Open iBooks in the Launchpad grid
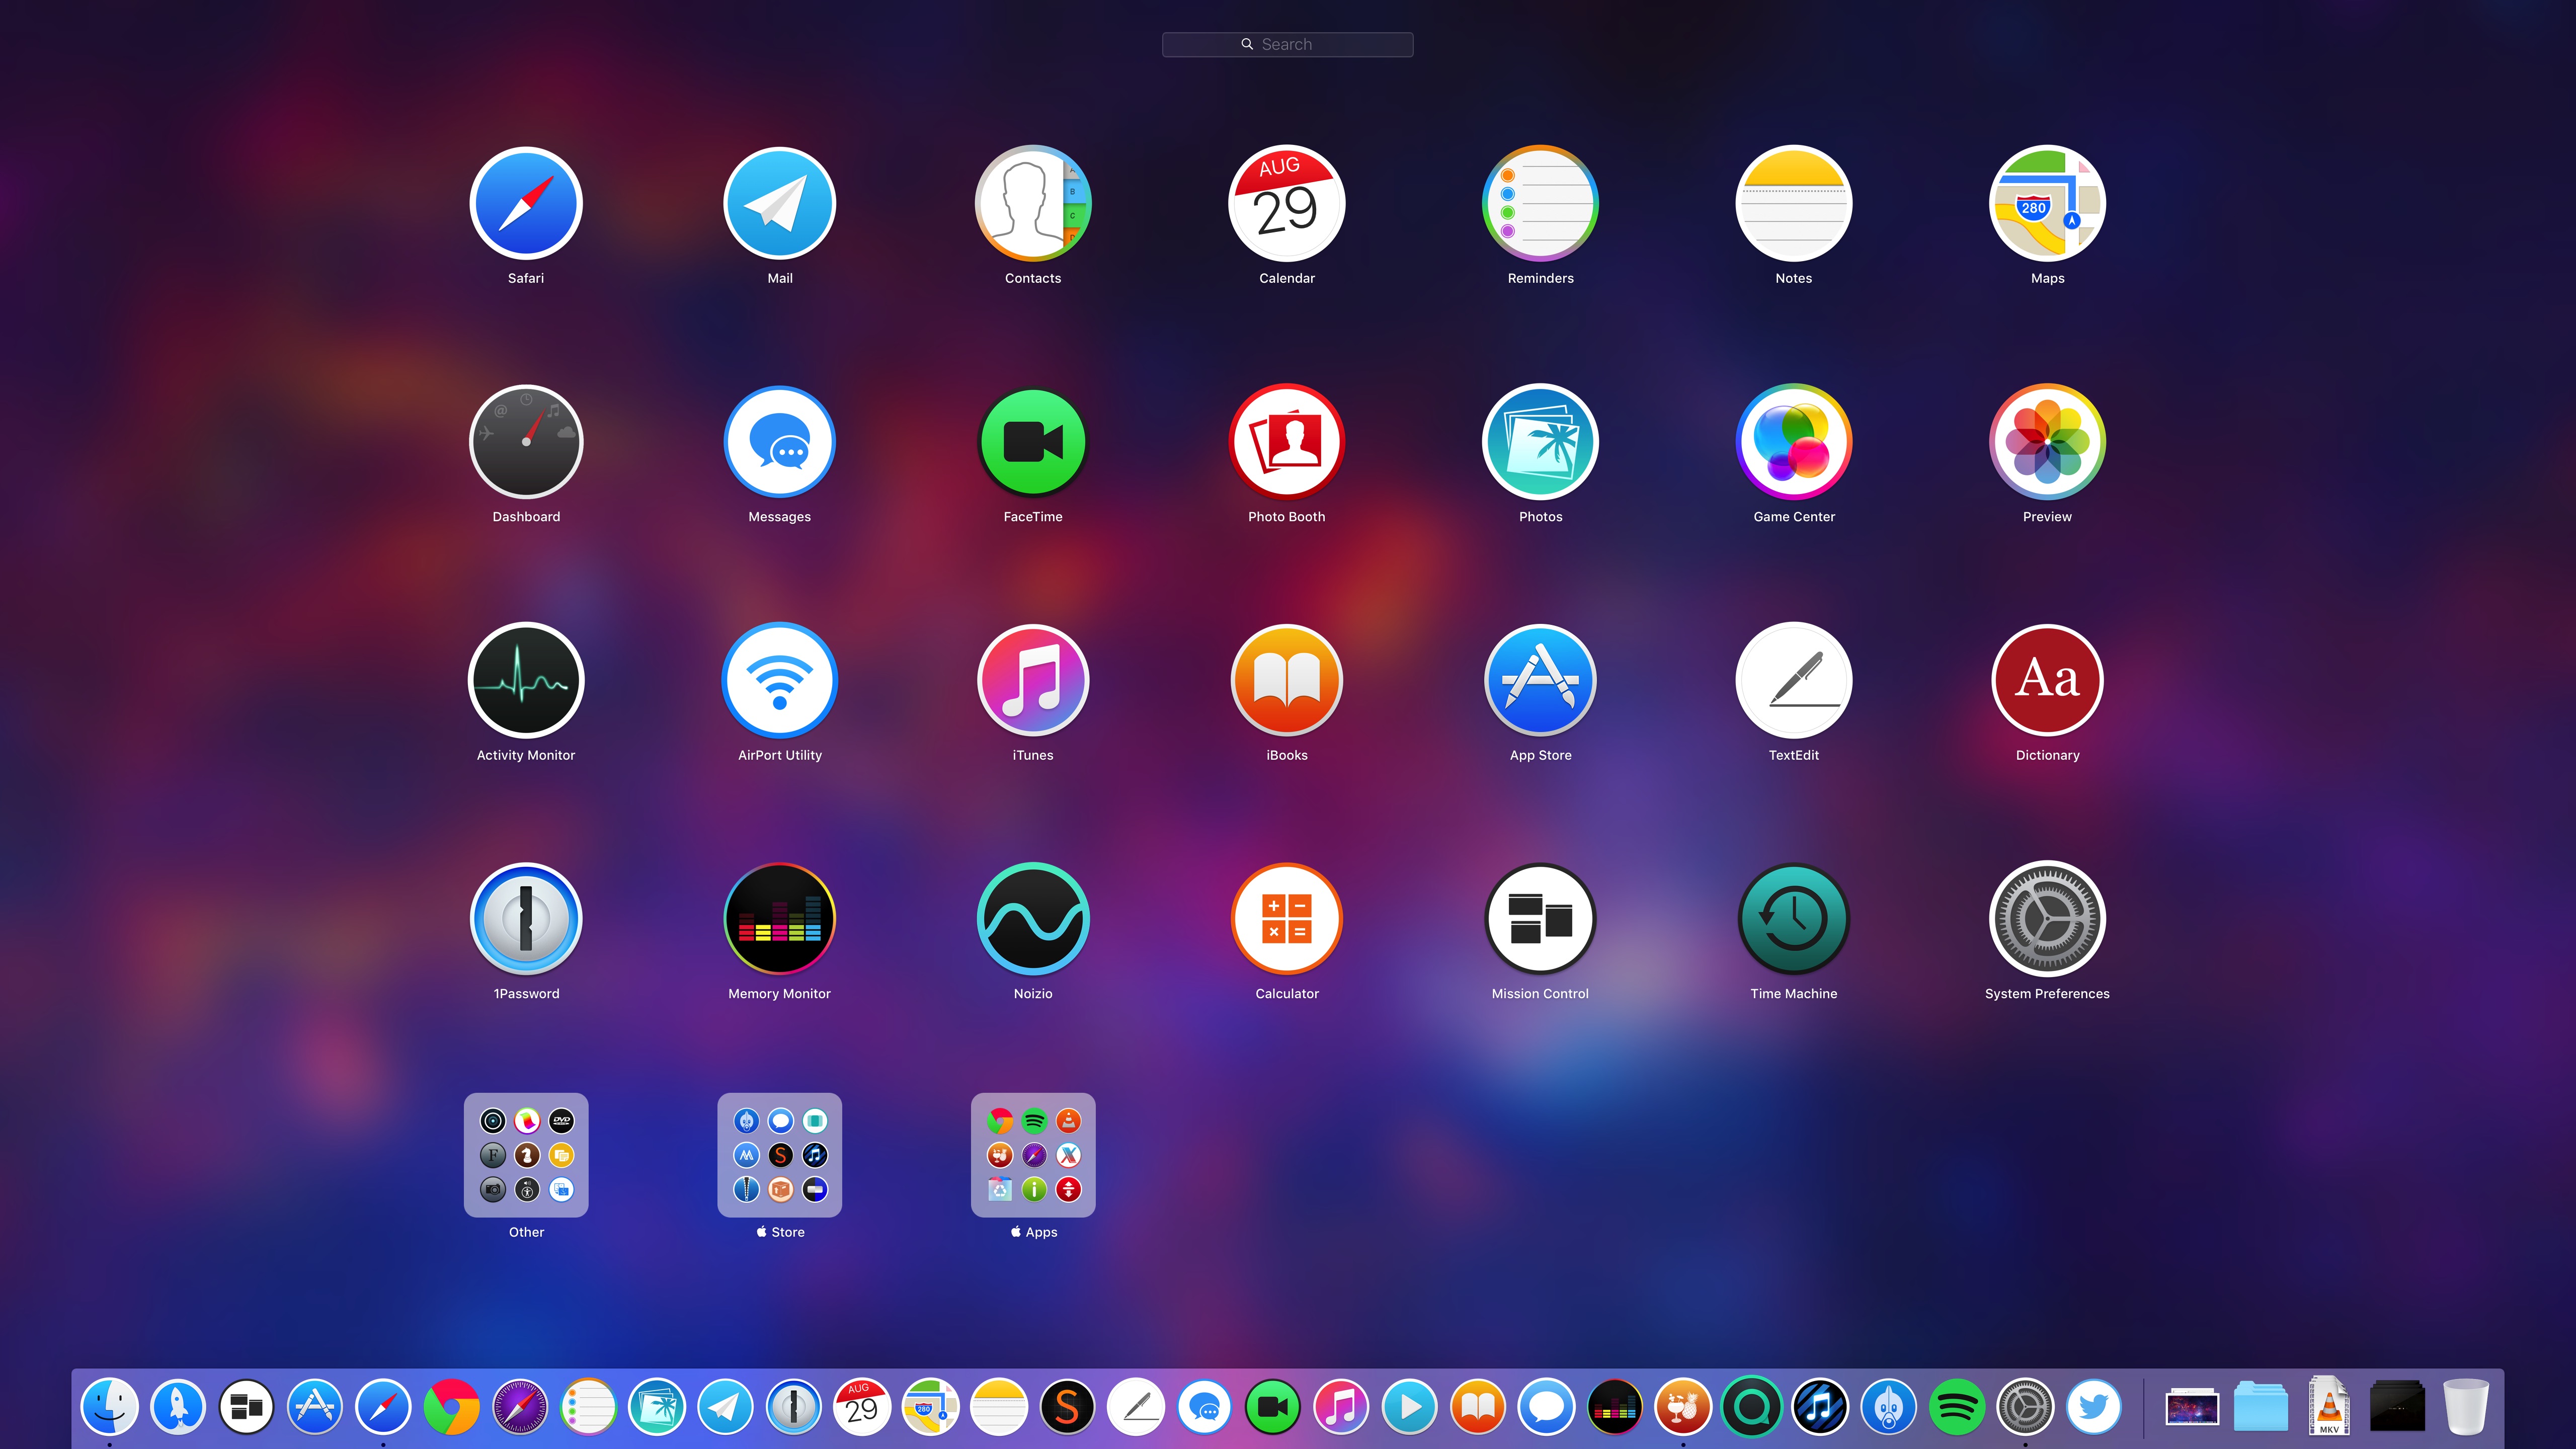The image size is (2576, 1449). 1287,680
